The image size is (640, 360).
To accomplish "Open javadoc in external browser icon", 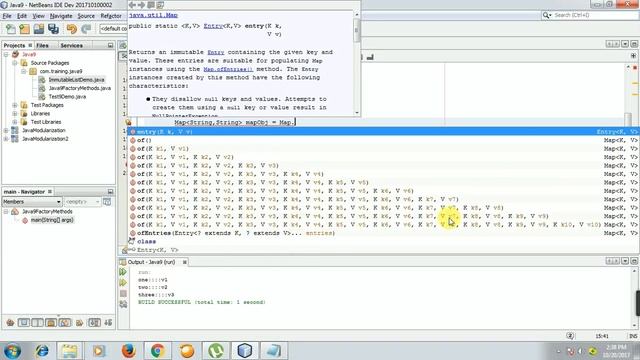I will 151,5.
